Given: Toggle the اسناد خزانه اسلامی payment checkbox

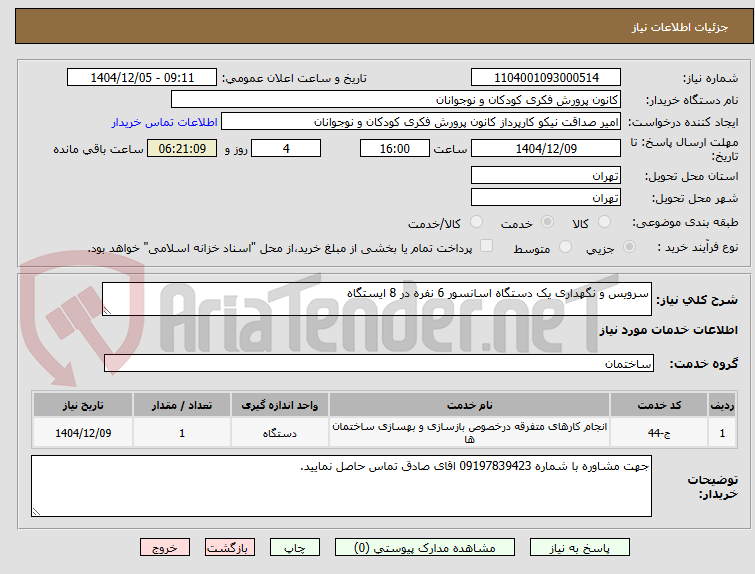Looking at the screenshot, I should point(487,246).
